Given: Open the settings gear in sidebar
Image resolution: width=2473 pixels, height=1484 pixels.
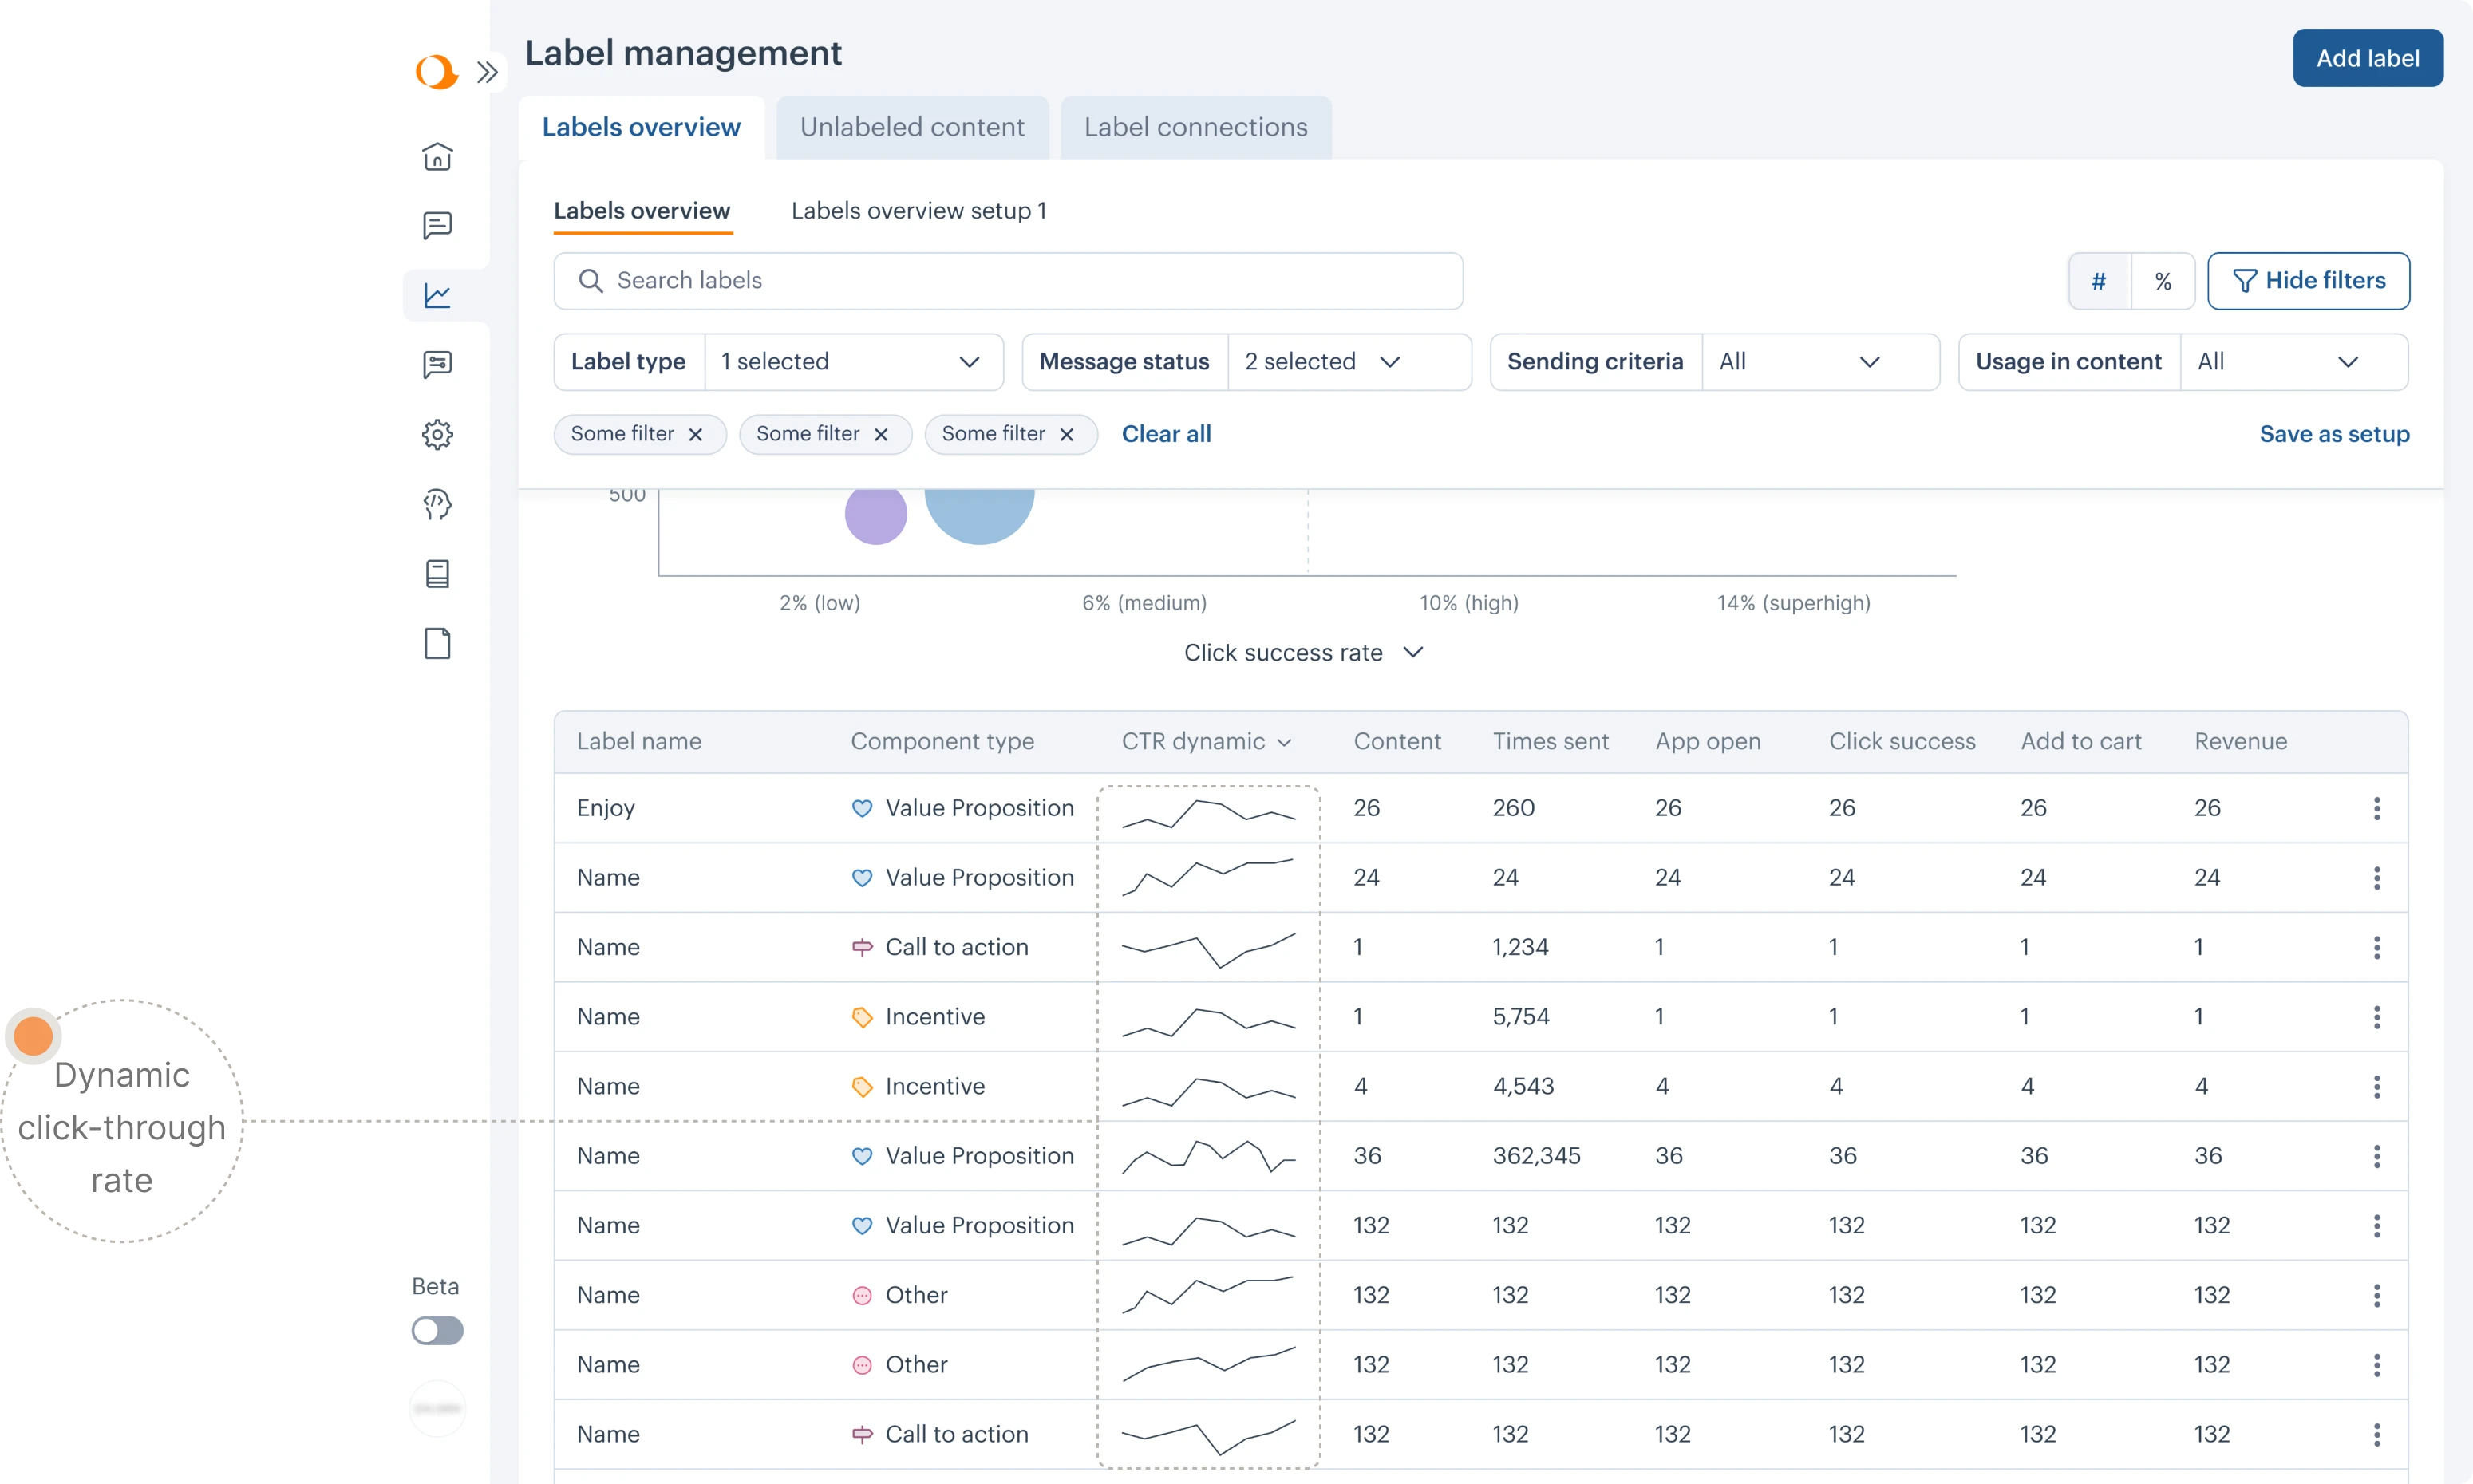Looking at the screenshot, I should pyautogui.click(x=437, y=434).
